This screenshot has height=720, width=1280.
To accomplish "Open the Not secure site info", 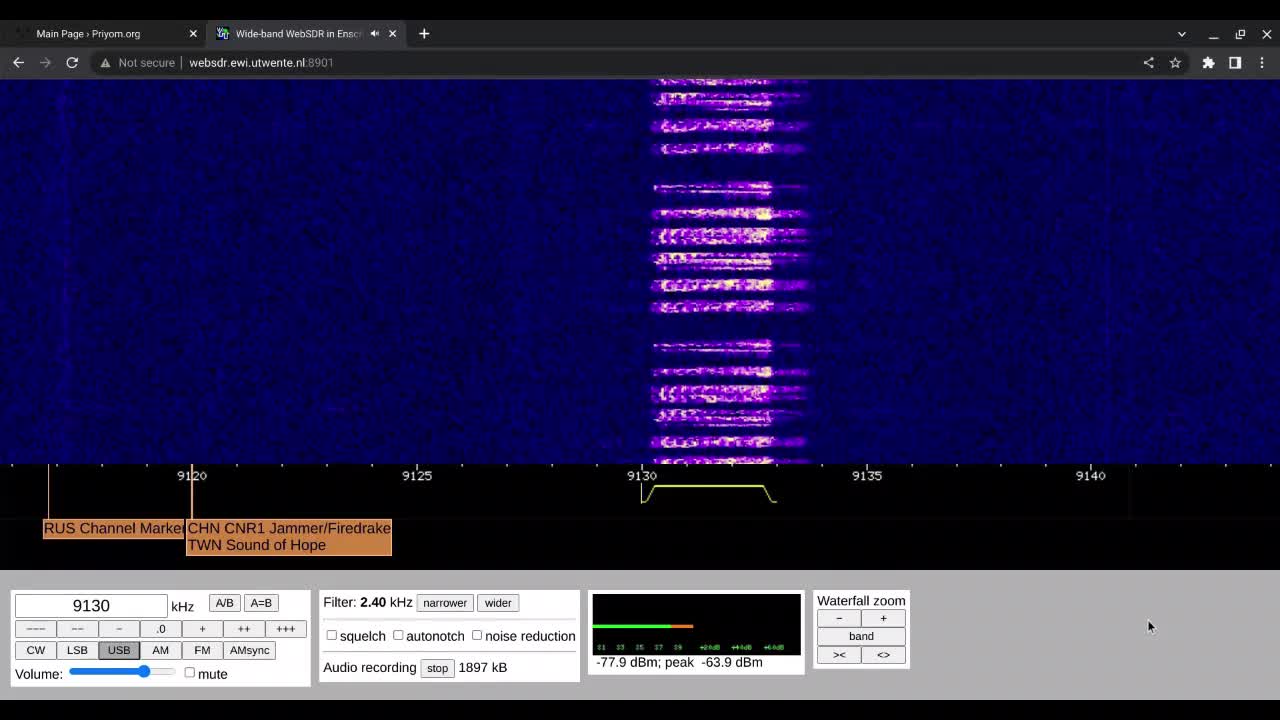I will (137, 62).
